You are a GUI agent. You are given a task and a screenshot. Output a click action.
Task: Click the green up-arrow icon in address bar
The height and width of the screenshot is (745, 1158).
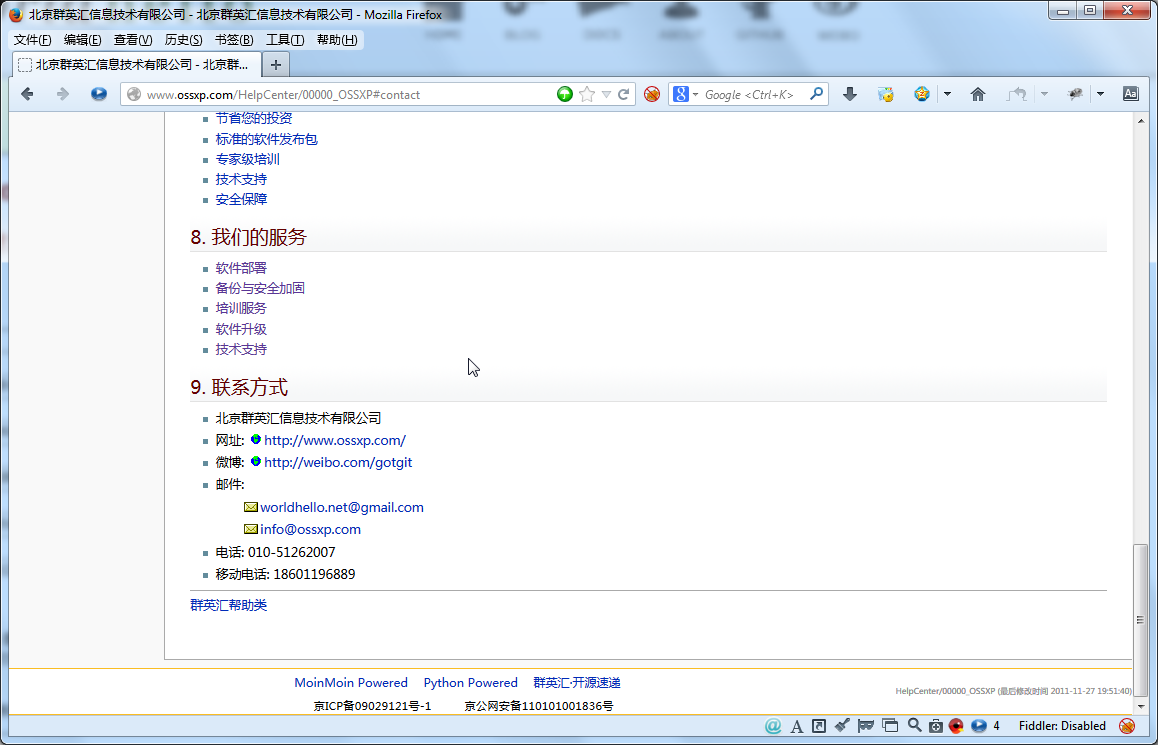[565, 94]
